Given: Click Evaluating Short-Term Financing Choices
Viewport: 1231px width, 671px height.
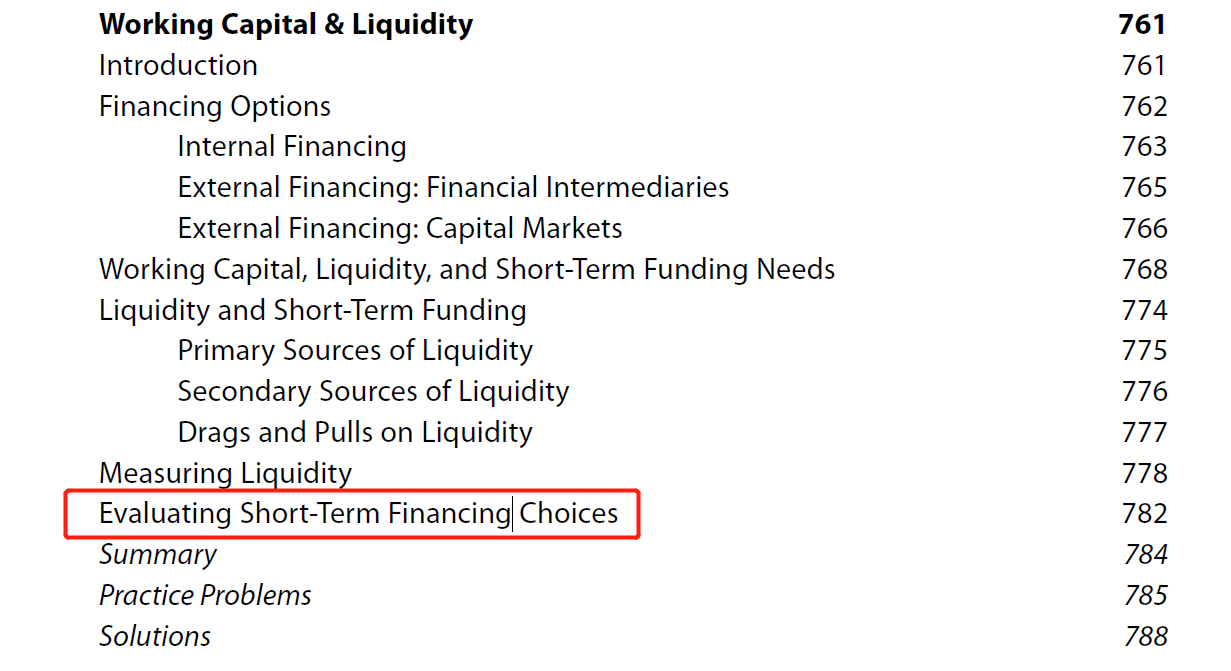Looking at the screenshot, I should tap(358, 514).
